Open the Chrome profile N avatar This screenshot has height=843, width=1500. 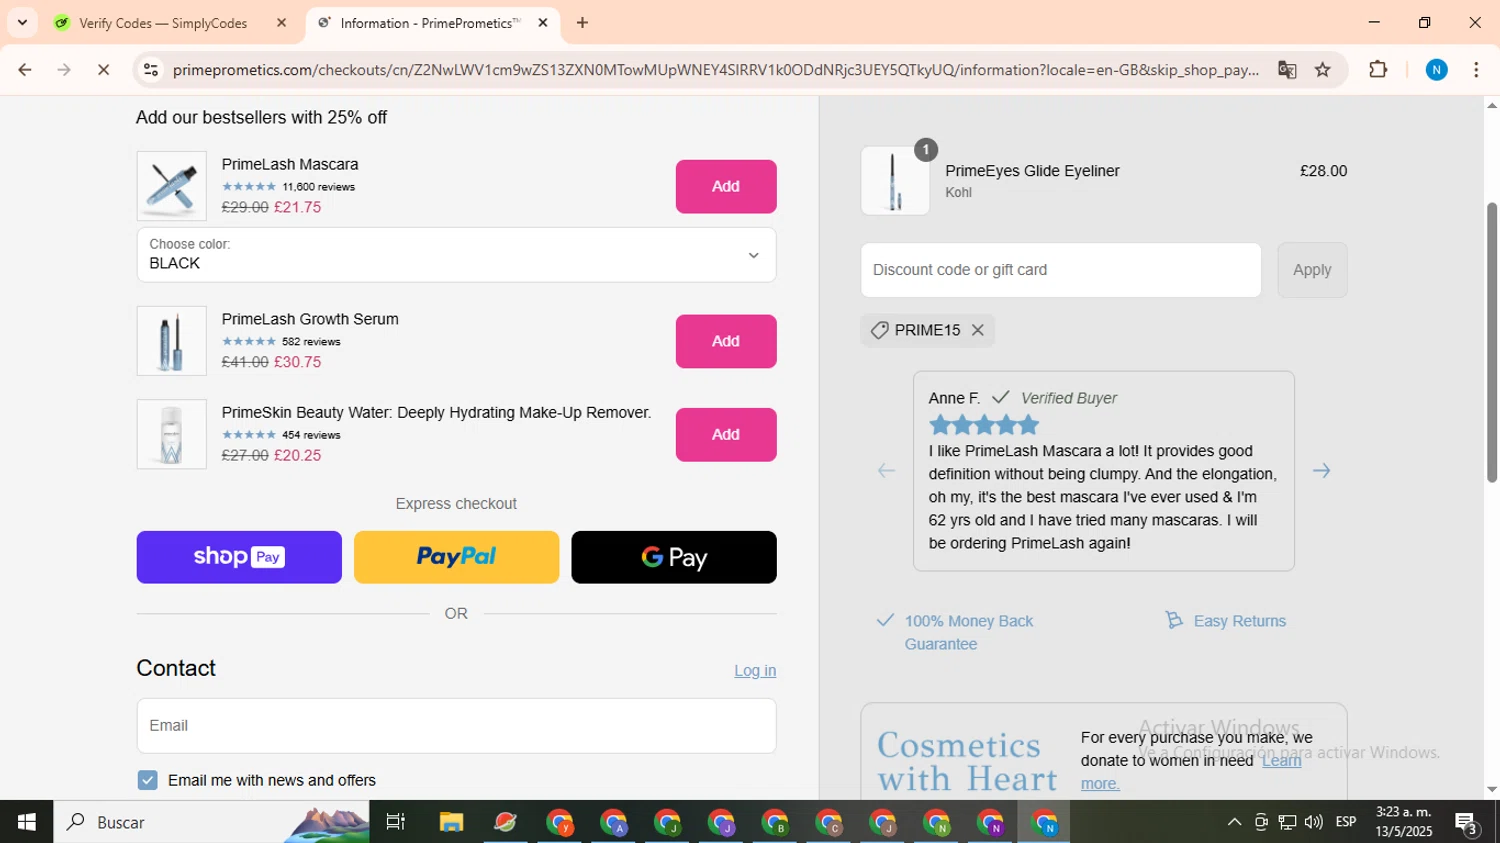(1436, 70)
